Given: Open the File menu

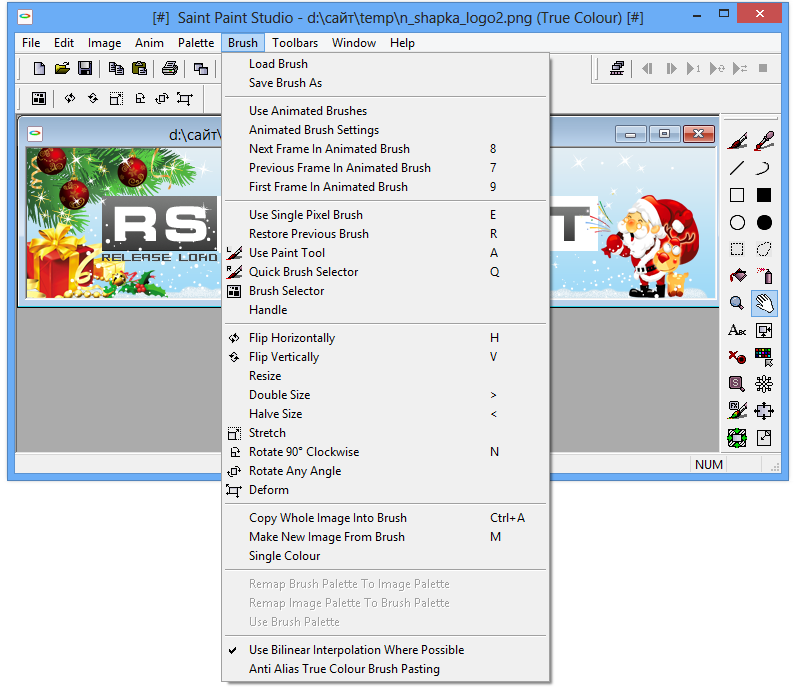Looking at the screenshot, I should pyautogui.click(x=31, y=43).
